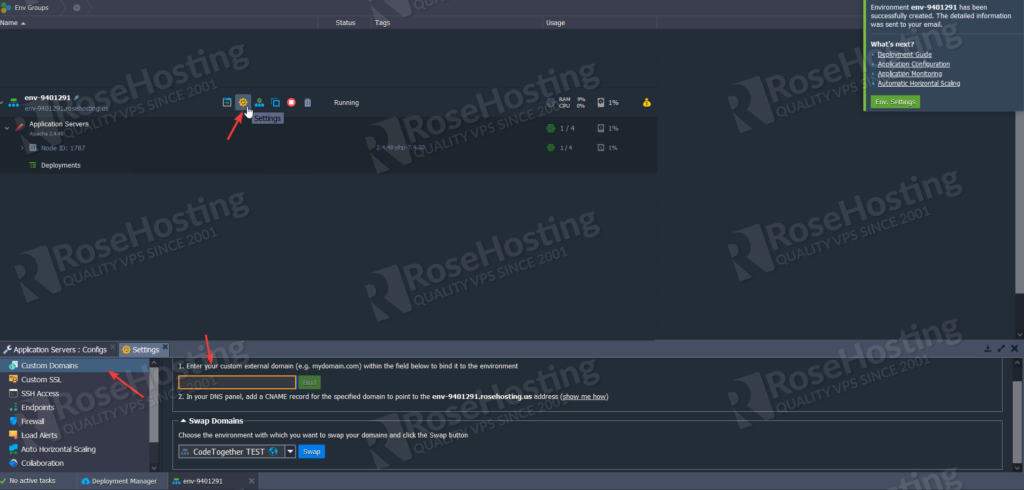Open environment Settings gear icon

(x=243, y=103)
